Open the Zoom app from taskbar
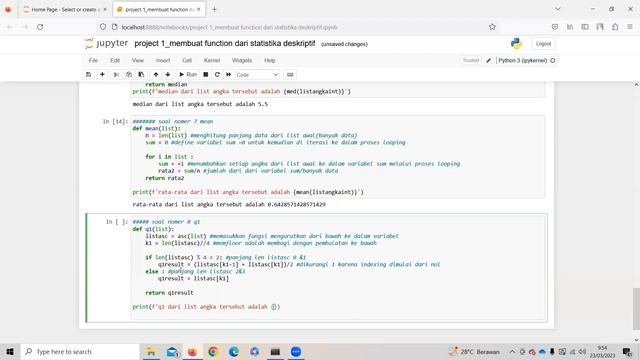 click(296, 351)
